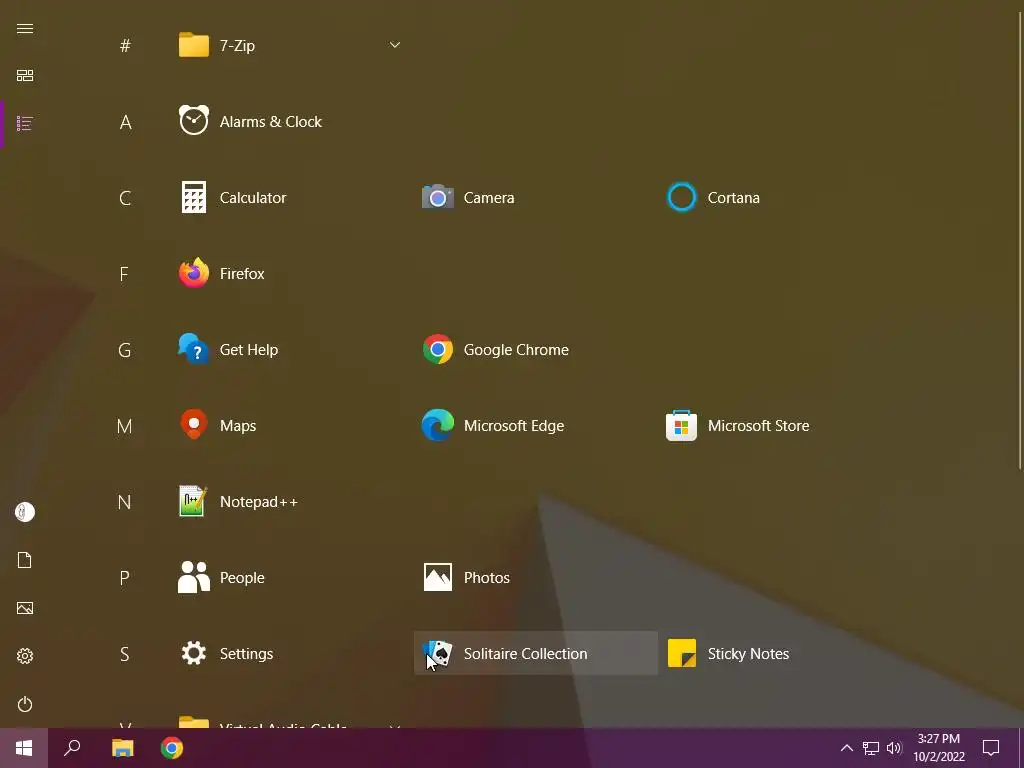Jump to letter N section header
The height and width of the screenshot is (768, 1024).
(x=124, y=502)
